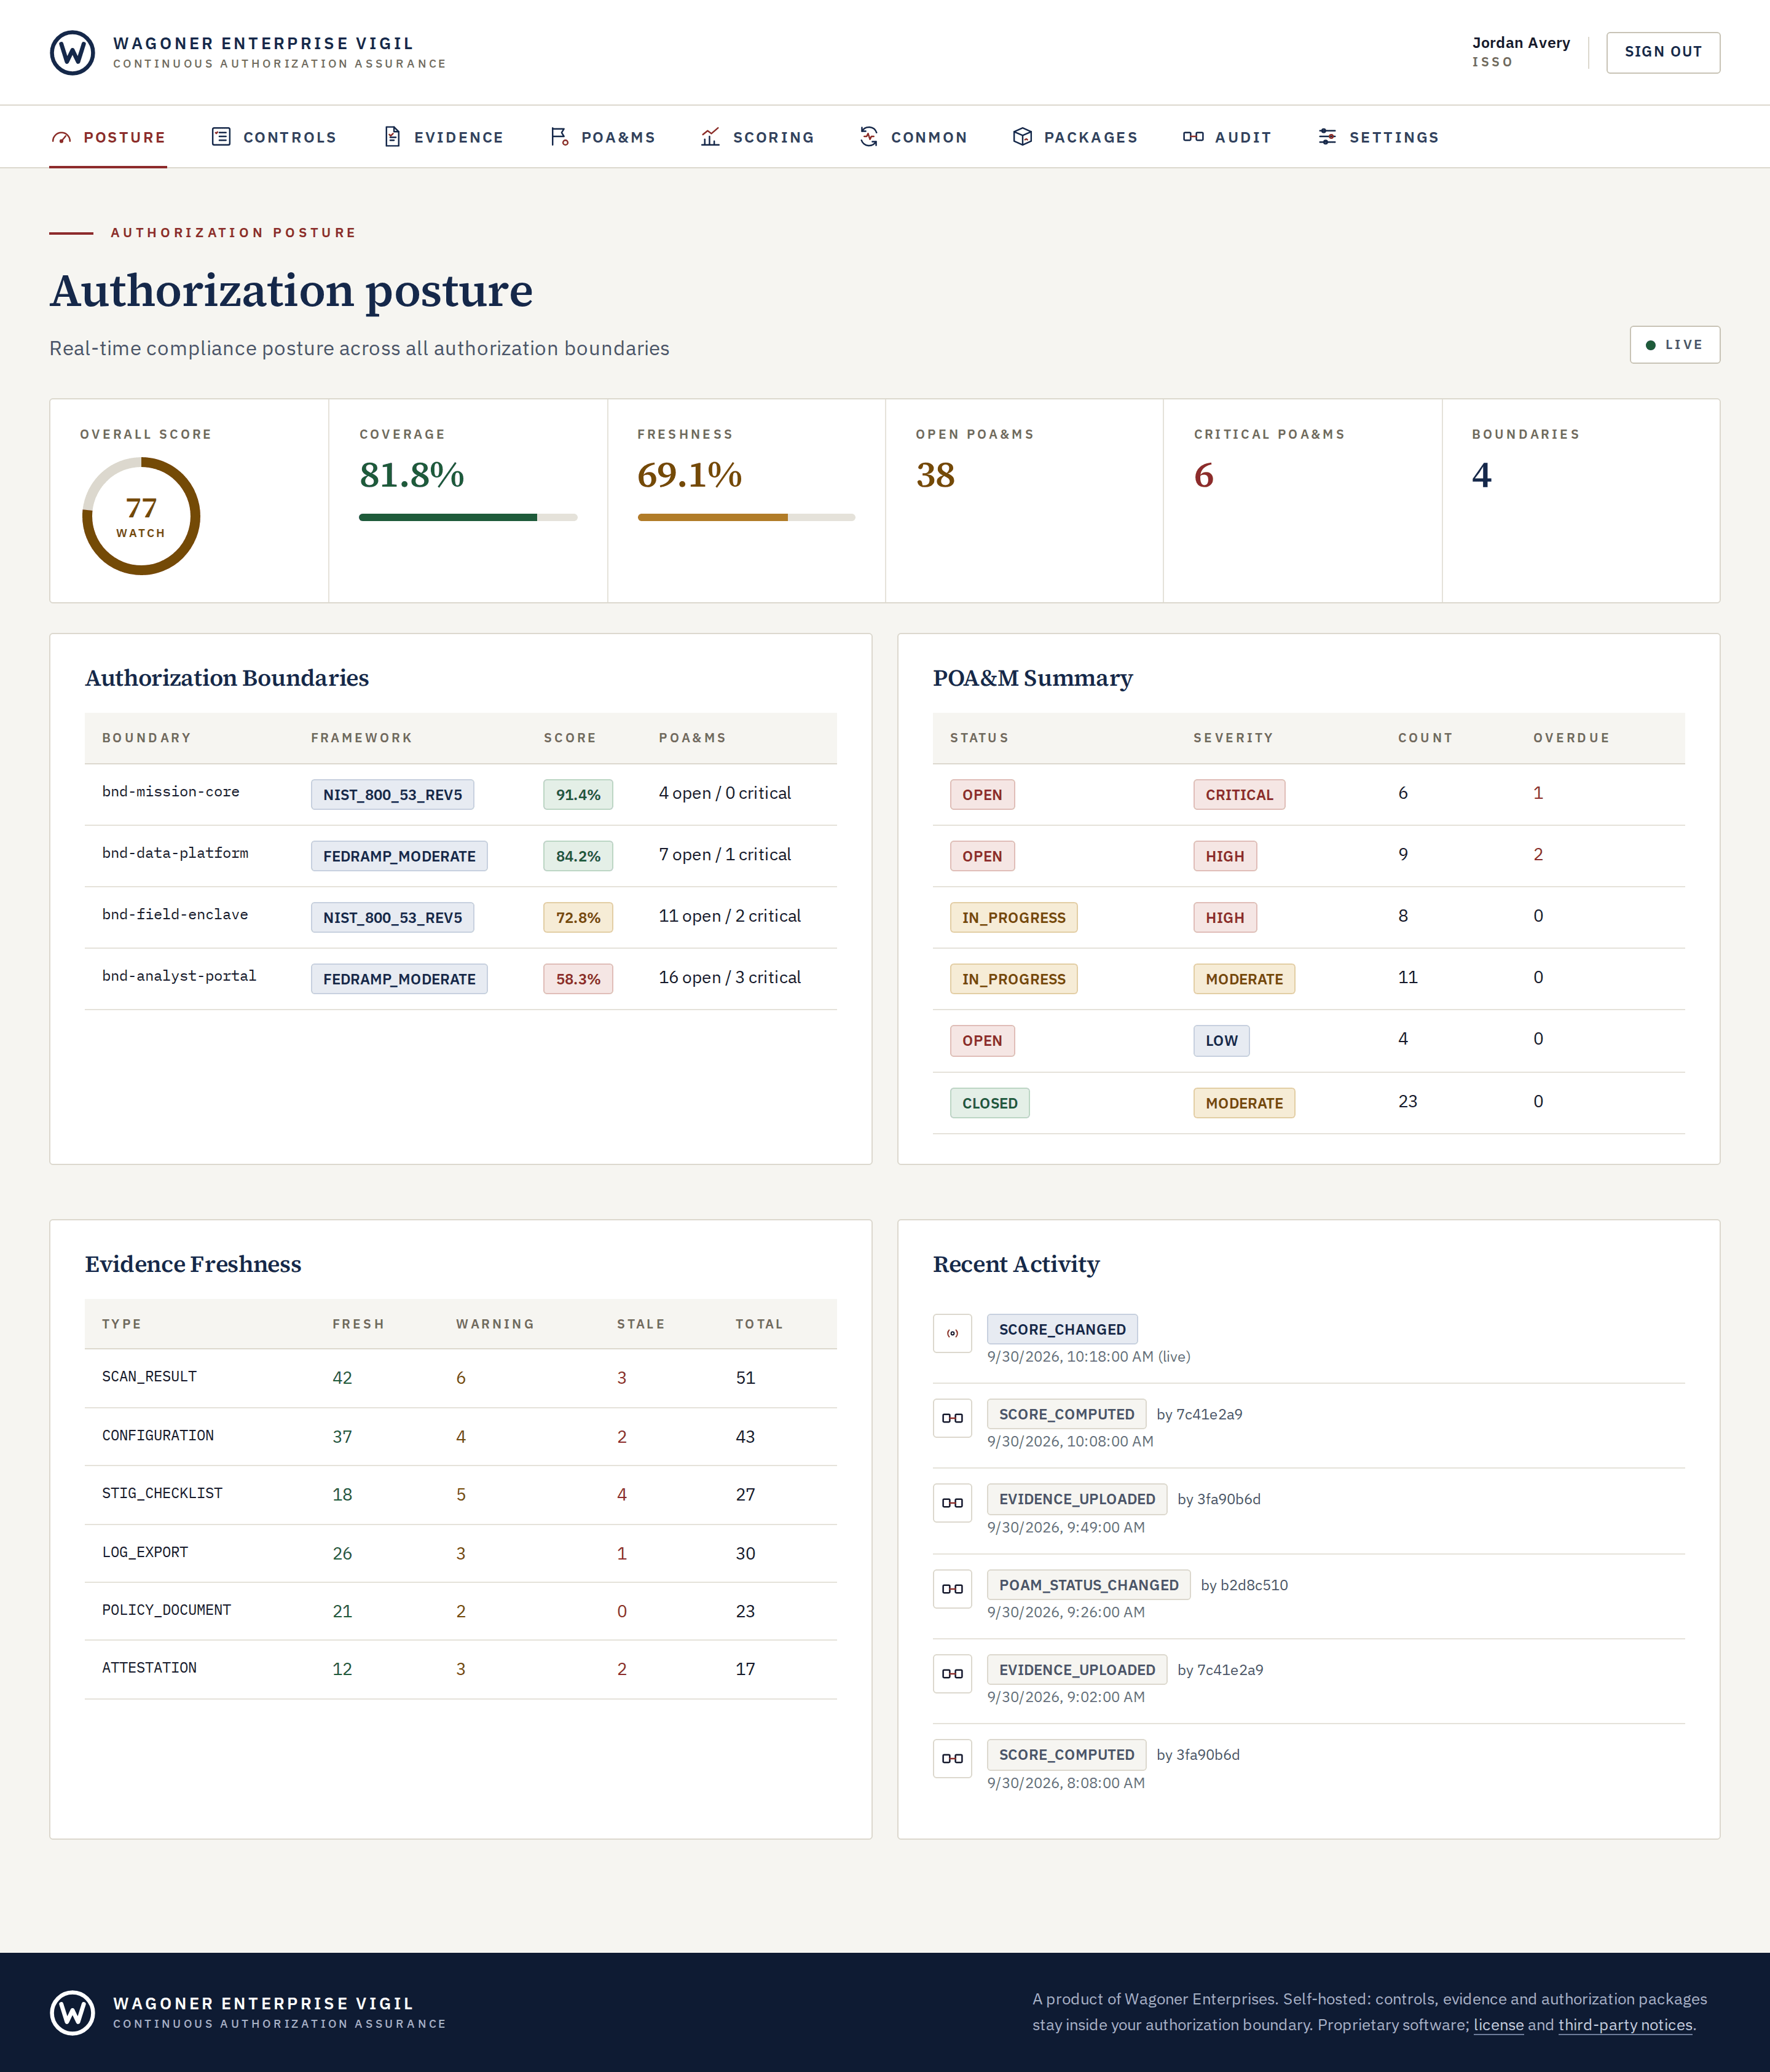Click the CRITICAL severity badge
Image resolution: width=1770 pixels, height=2072 pixels.
click(1239, 795)
